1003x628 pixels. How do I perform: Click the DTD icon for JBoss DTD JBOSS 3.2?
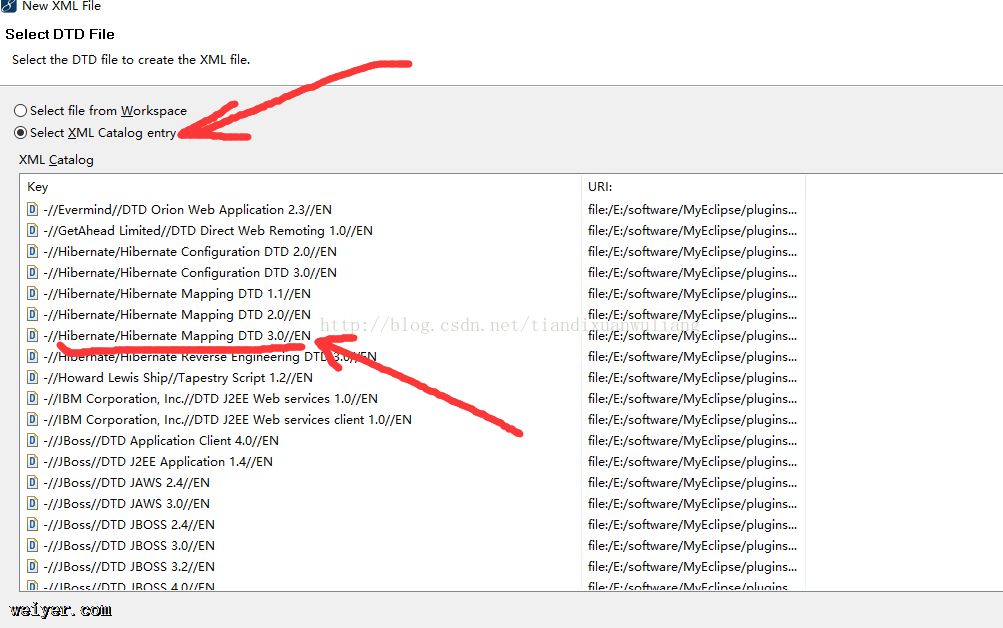[x=33, y=567]
